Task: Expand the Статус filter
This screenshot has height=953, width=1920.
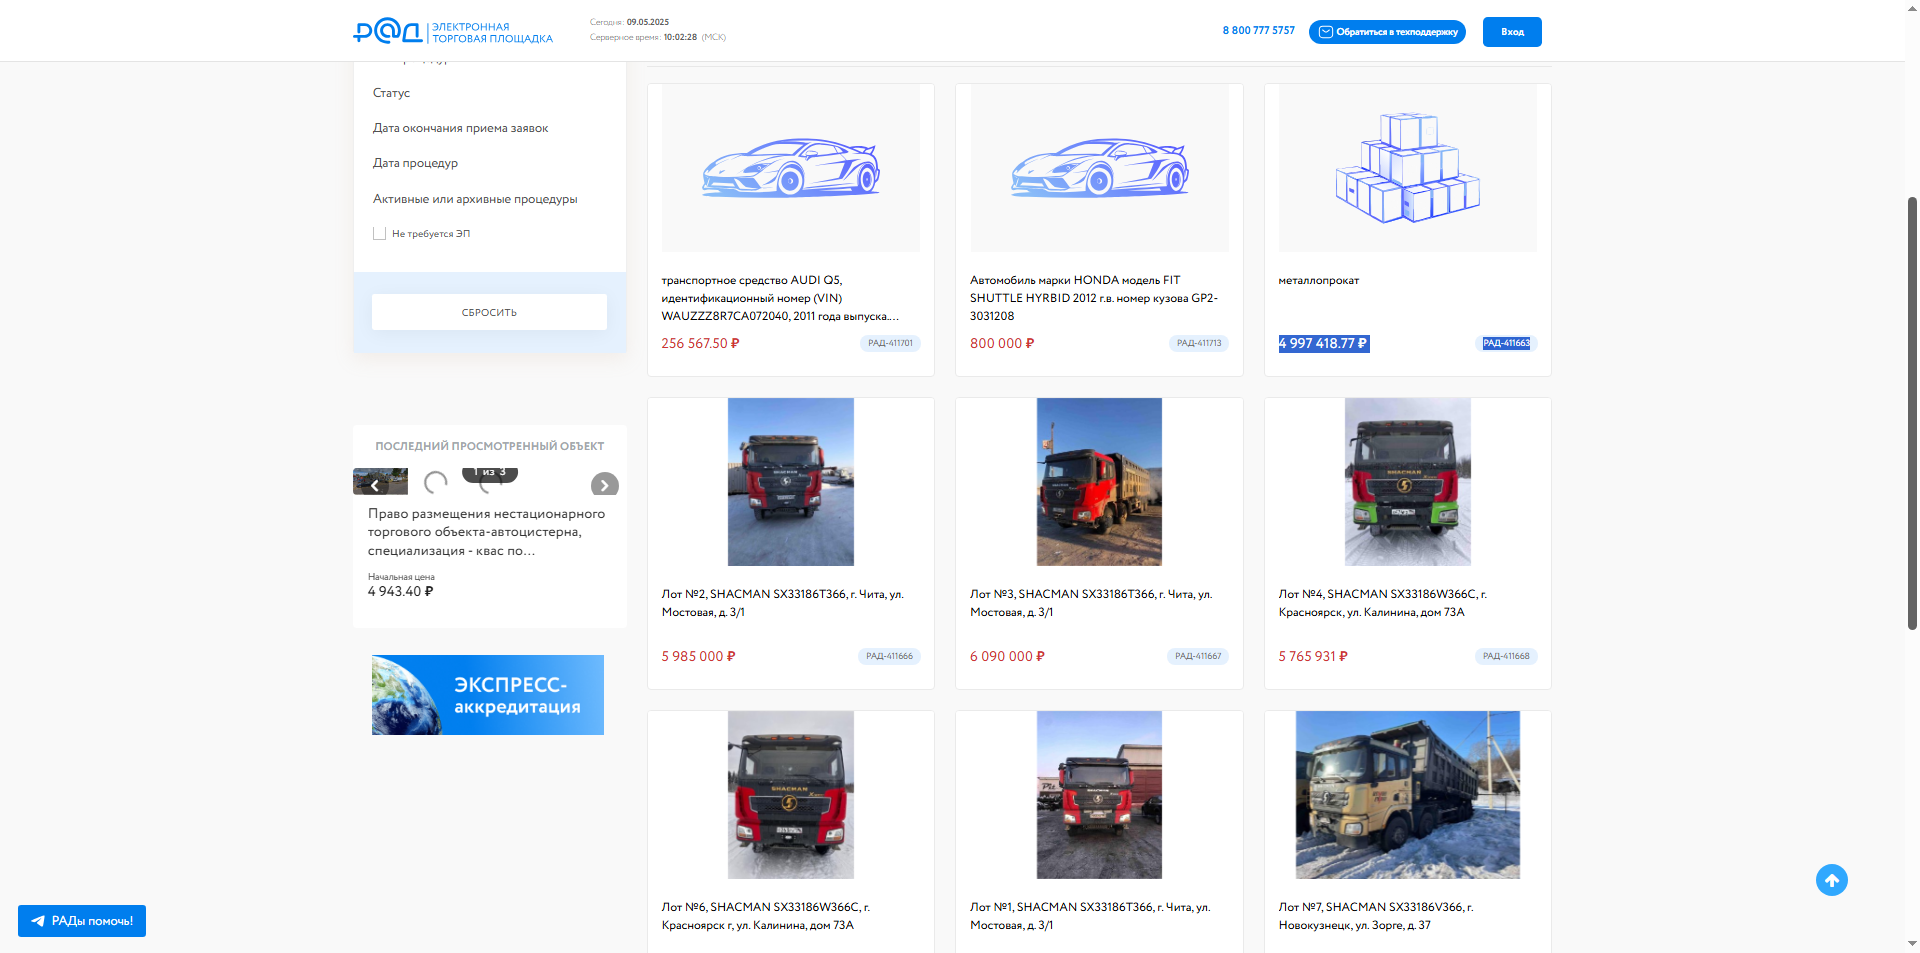Action: [x=391, y=93]
